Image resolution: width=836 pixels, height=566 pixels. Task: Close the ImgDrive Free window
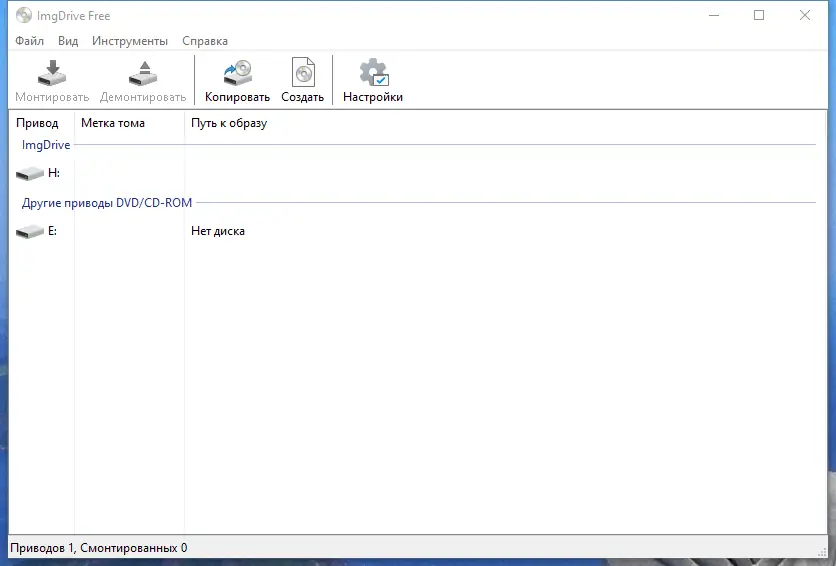(x=805, y=15)
